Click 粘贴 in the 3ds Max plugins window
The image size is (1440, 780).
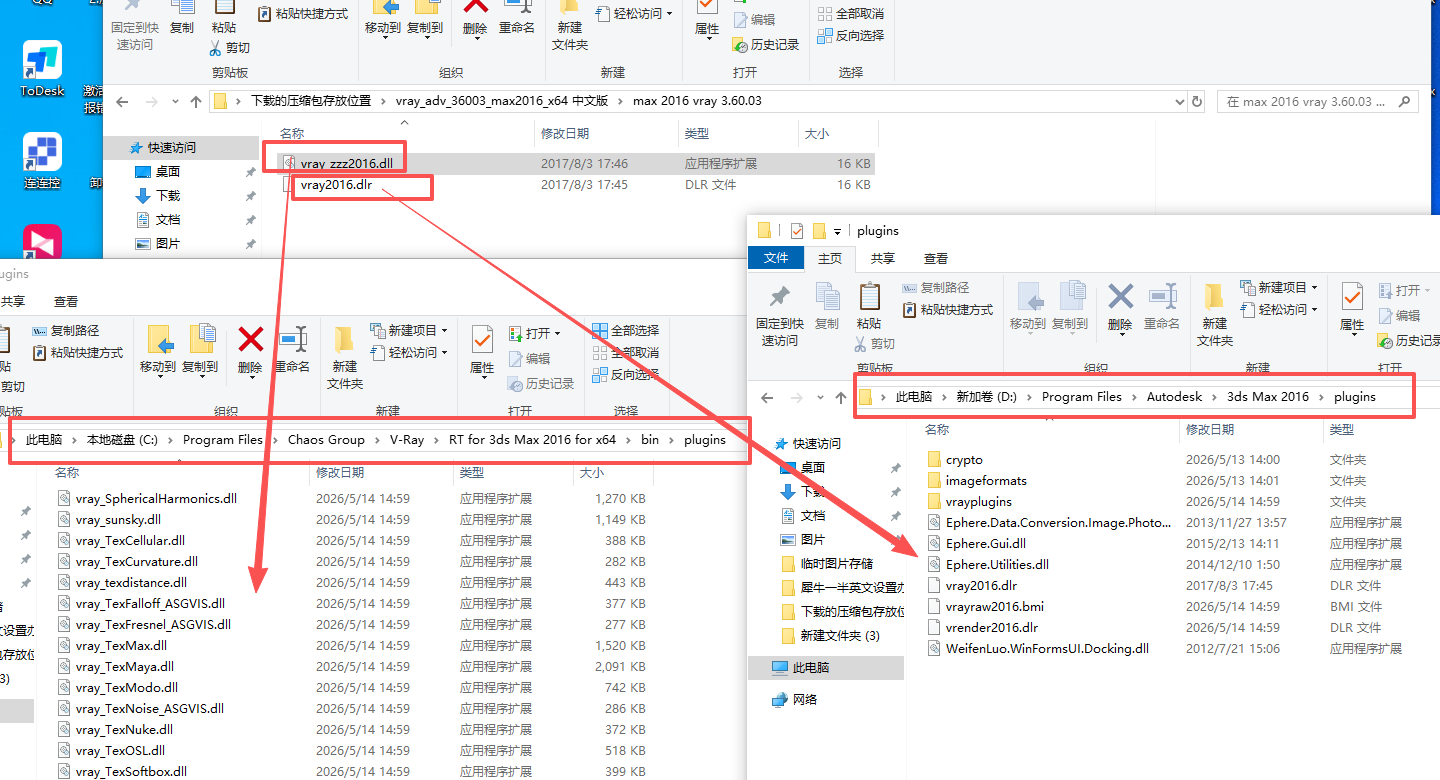coord(869,305)
